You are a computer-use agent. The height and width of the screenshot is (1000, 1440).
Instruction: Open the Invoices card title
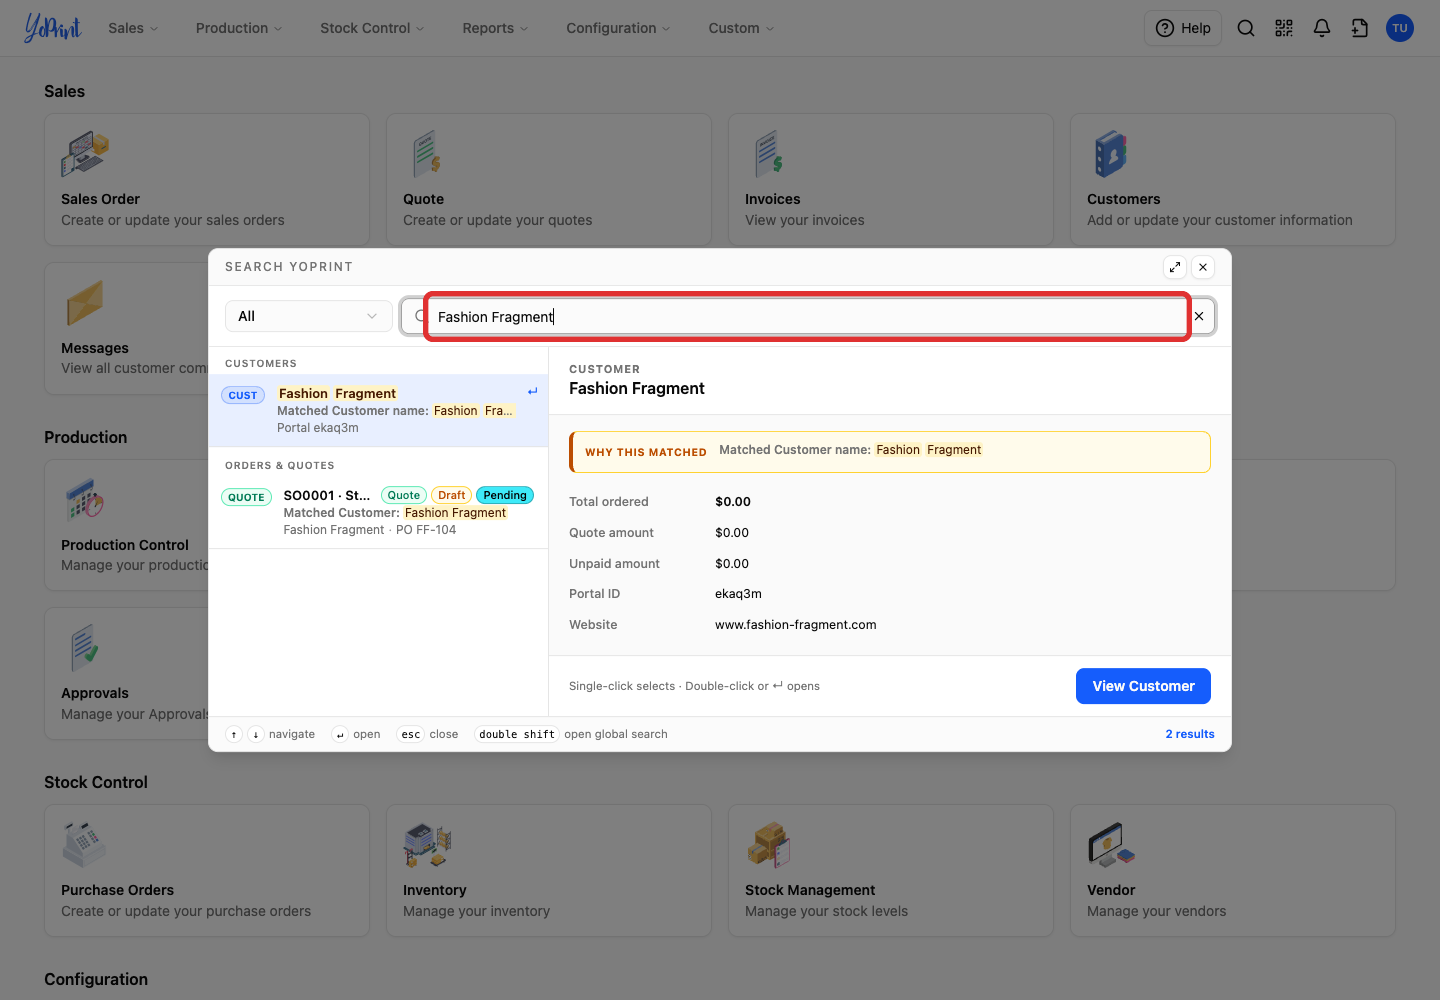point(773,199)
